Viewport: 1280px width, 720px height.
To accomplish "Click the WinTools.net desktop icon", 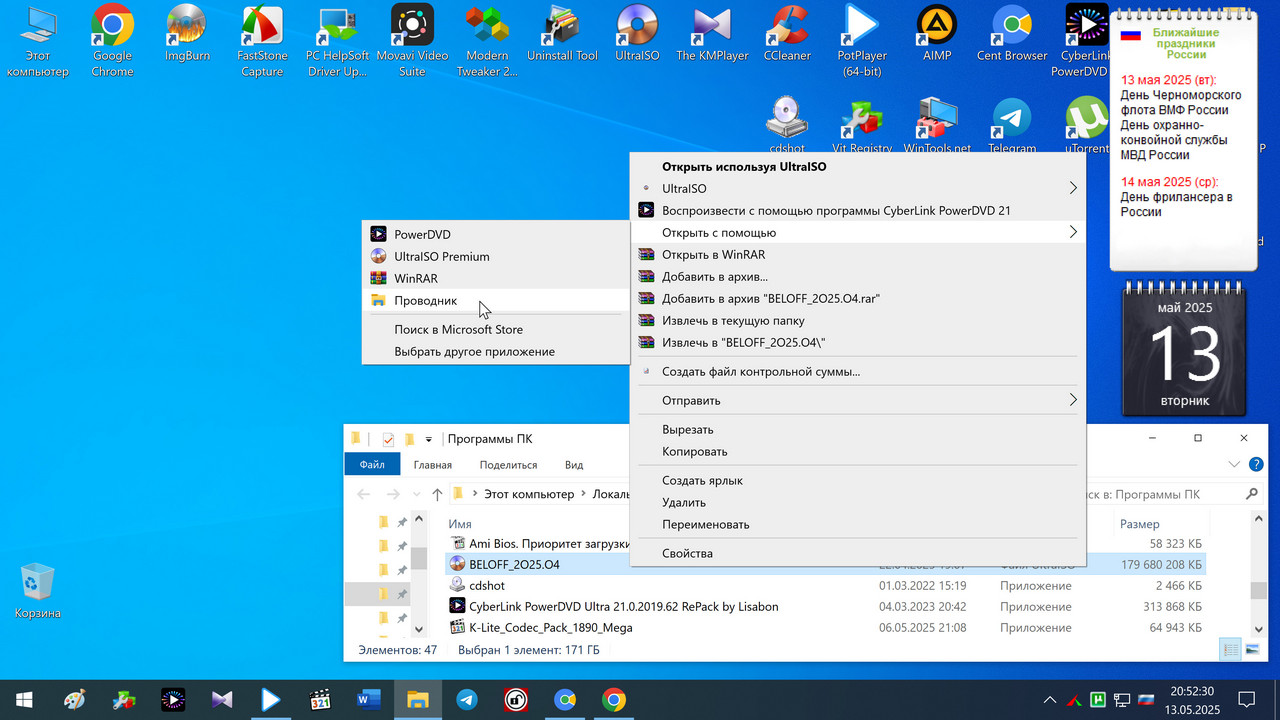I will tap(937, 125).
